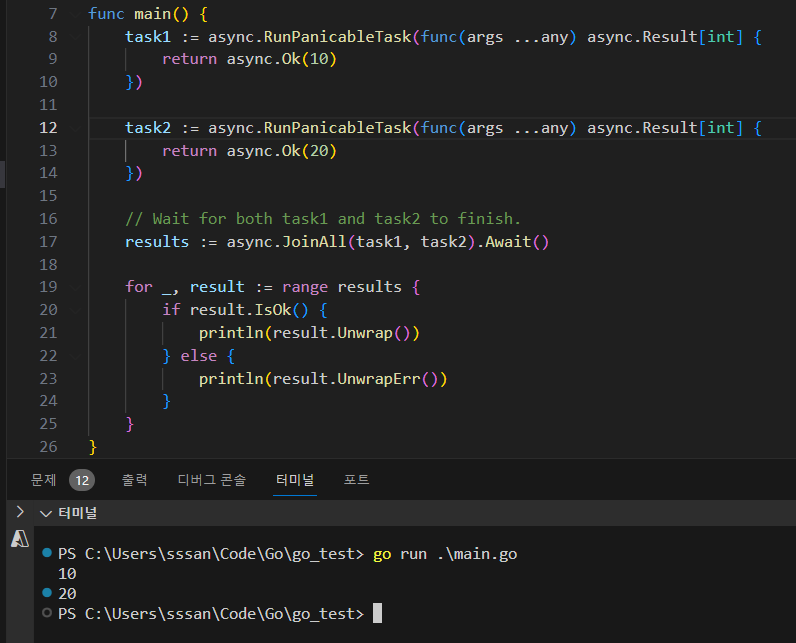Image resolution: width=796 pixels, height=643 pixels.
Task: Click 'range results' on line 19
Action: tap(342, 287)
